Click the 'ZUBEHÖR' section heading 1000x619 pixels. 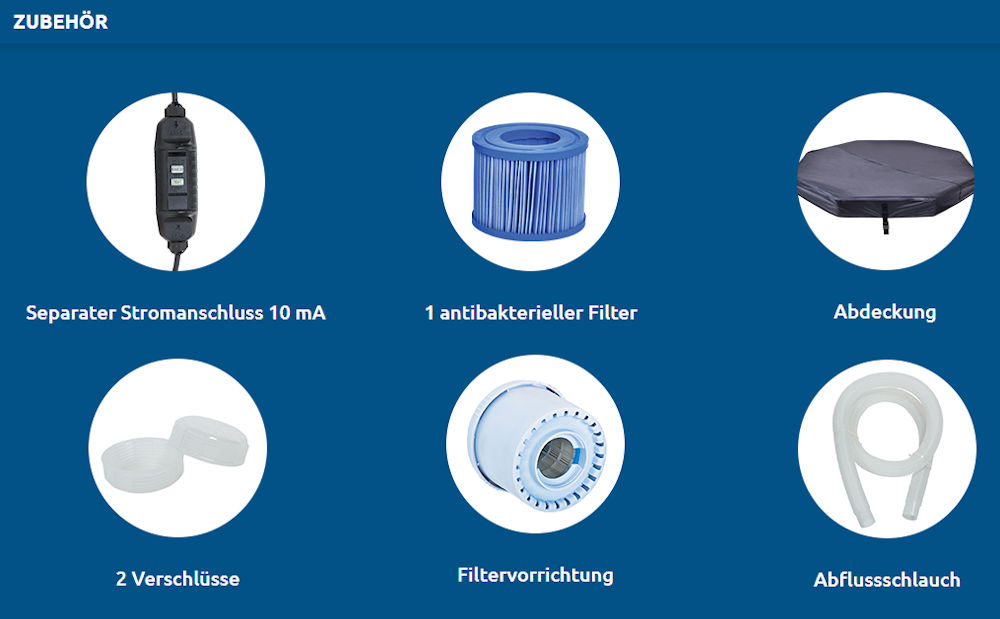click(x=61, y=22)
